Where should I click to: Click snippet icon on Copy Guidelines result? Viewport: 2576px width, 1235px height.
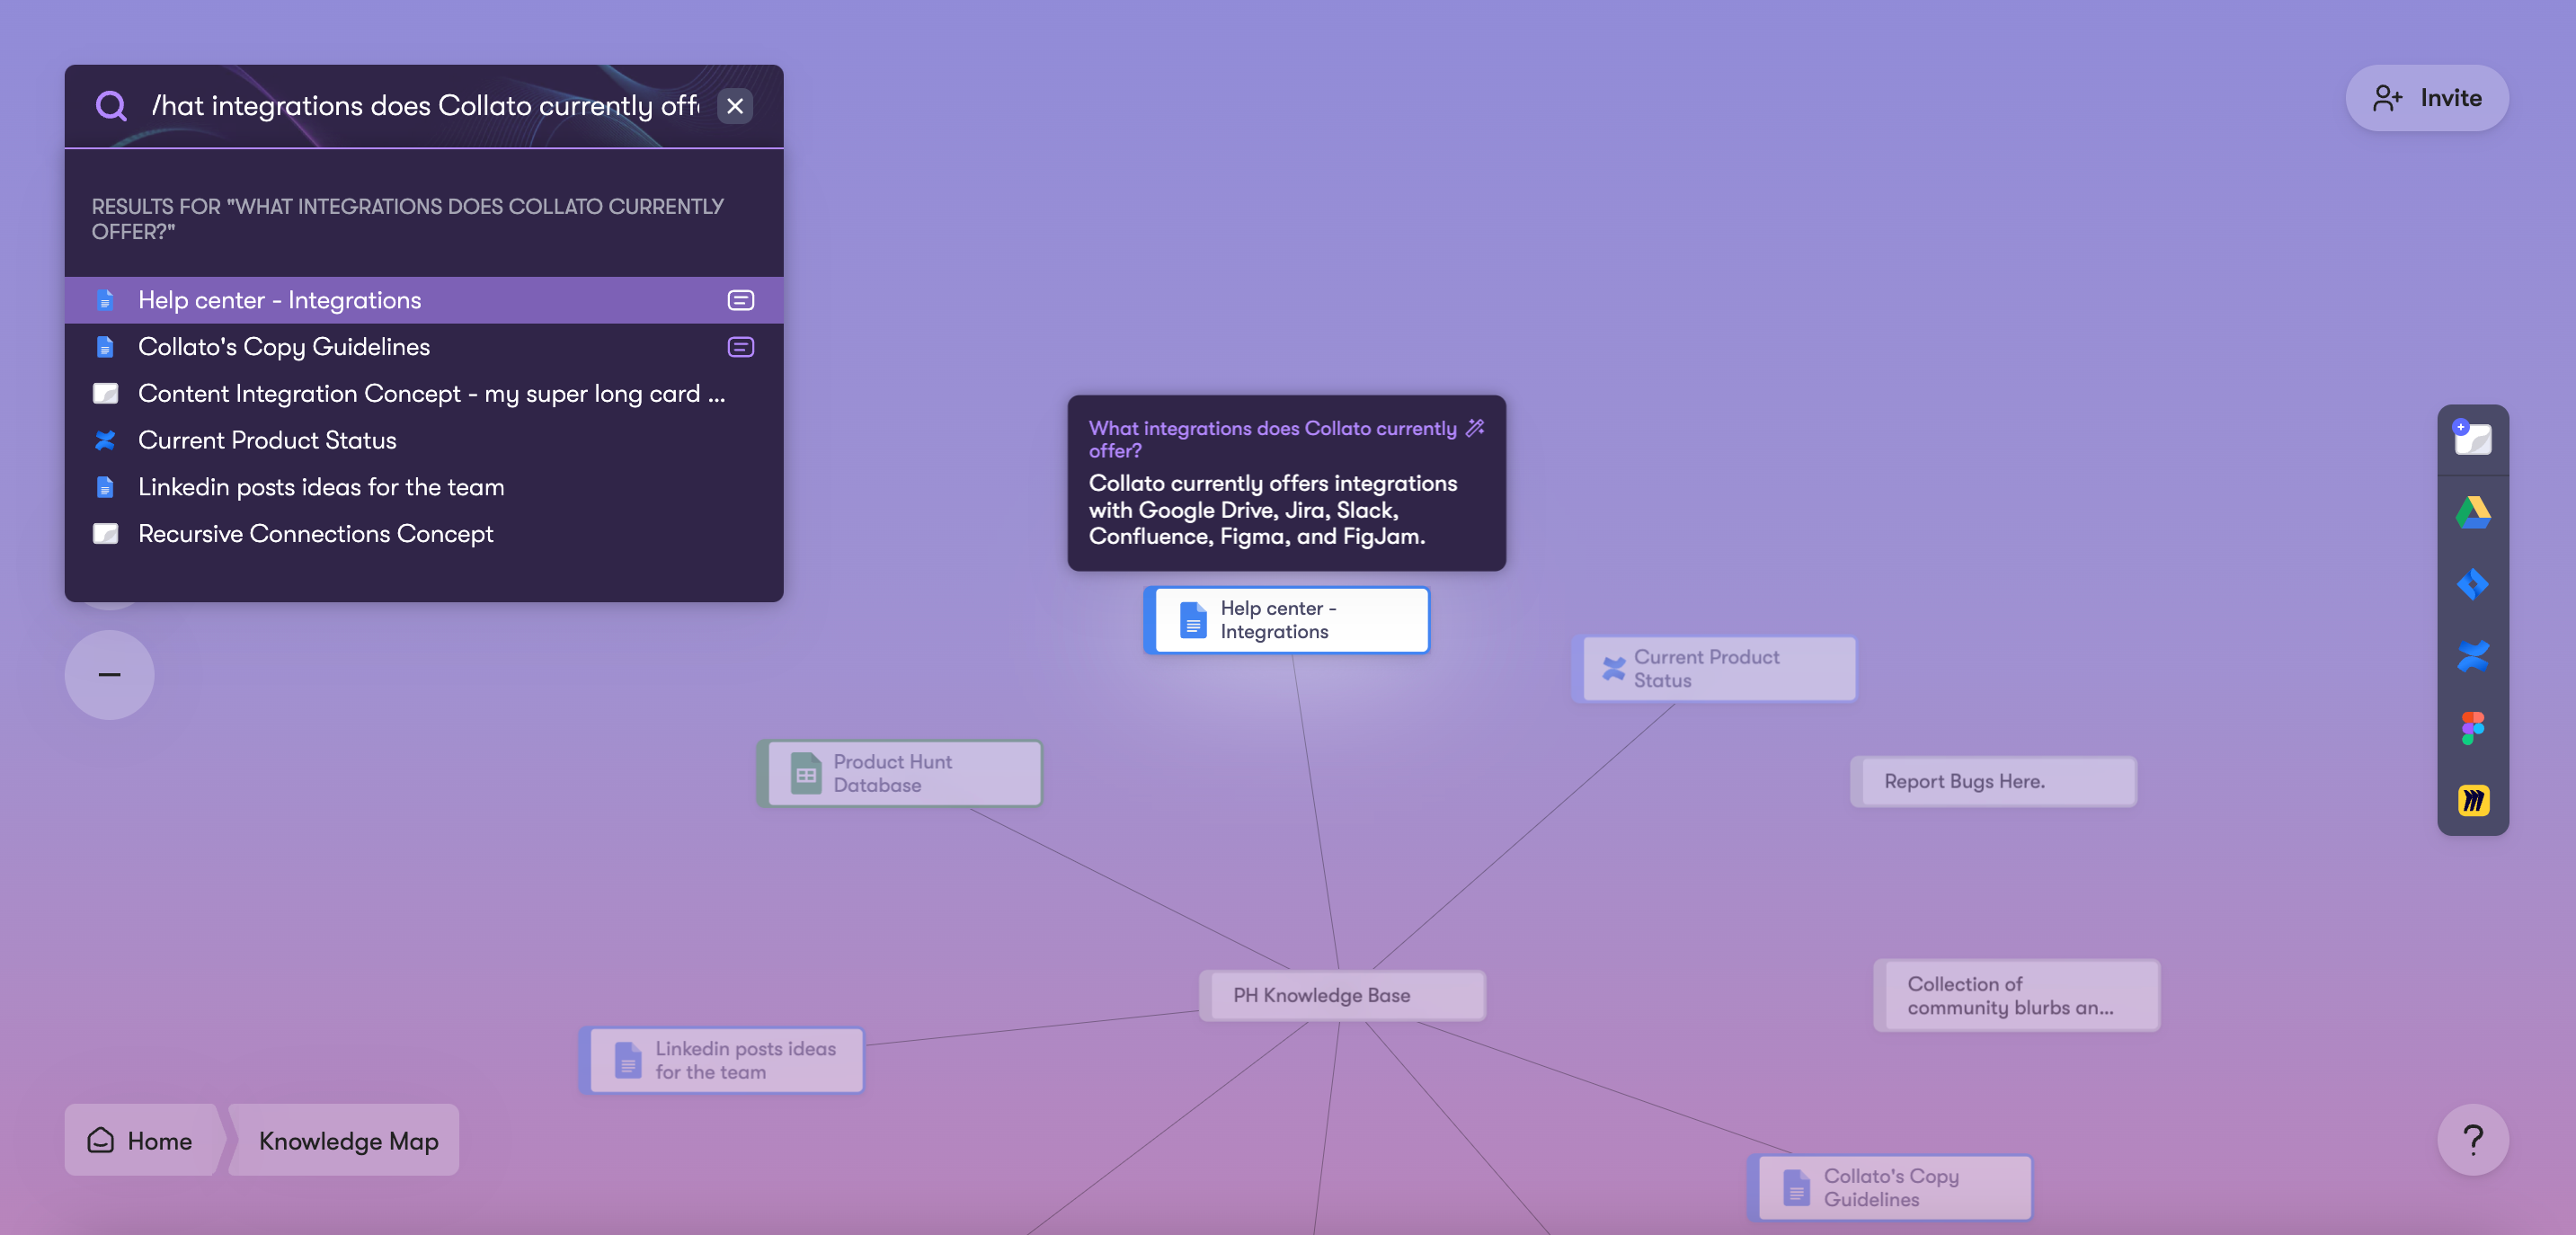[x=740, y=347]
